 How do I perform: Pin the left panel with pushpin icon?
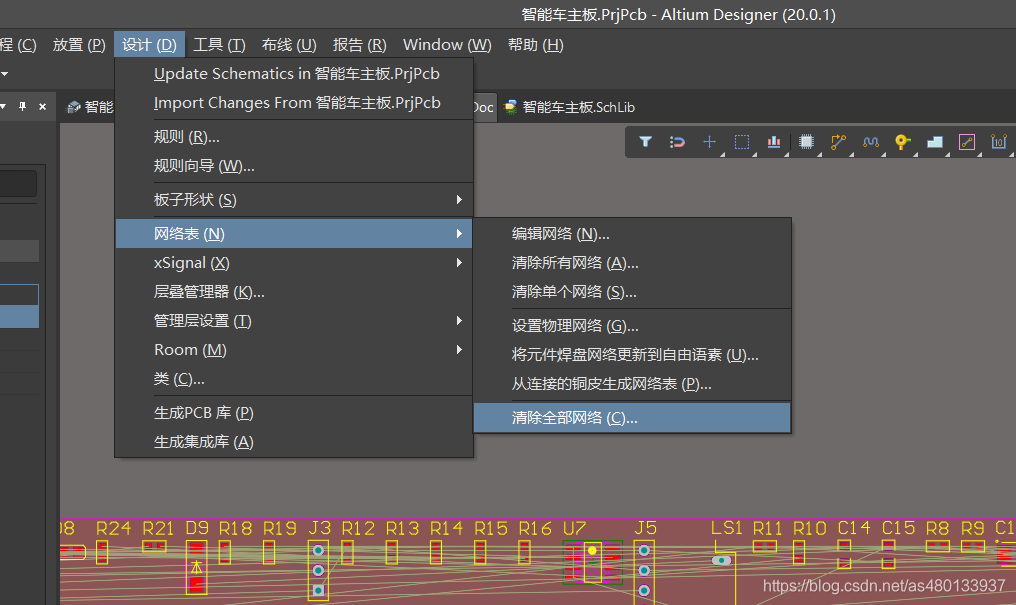(x=22, y=106)
